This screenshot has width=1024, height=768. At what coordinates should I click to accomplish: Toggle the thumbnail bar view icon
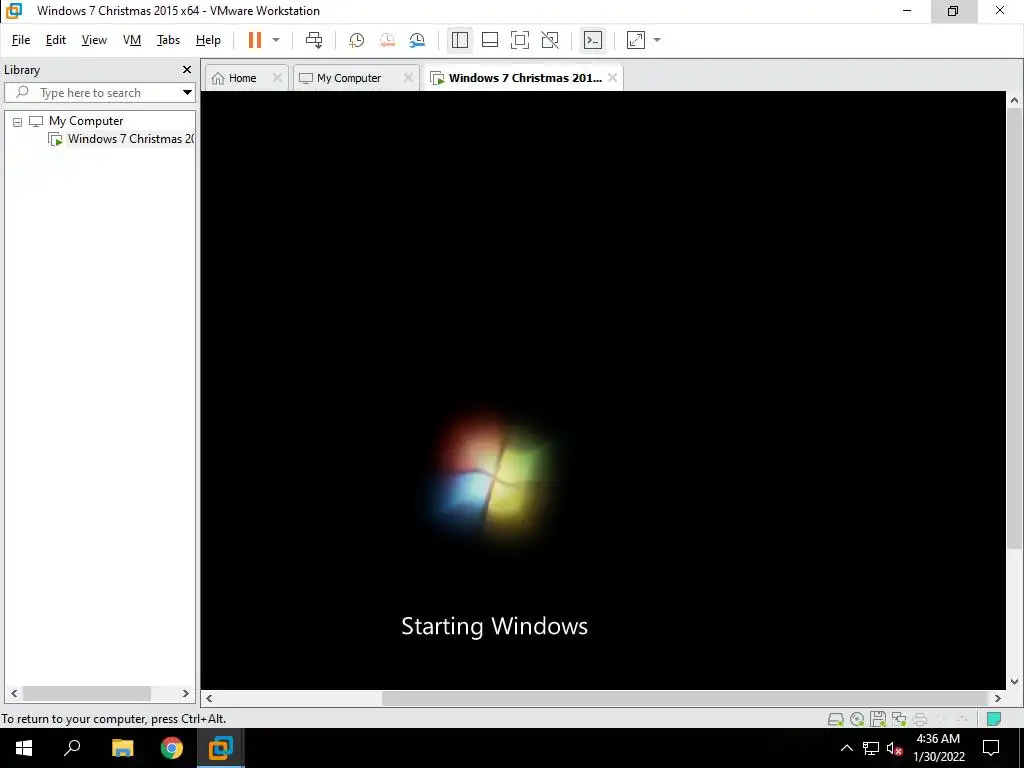tap(490, 40)
